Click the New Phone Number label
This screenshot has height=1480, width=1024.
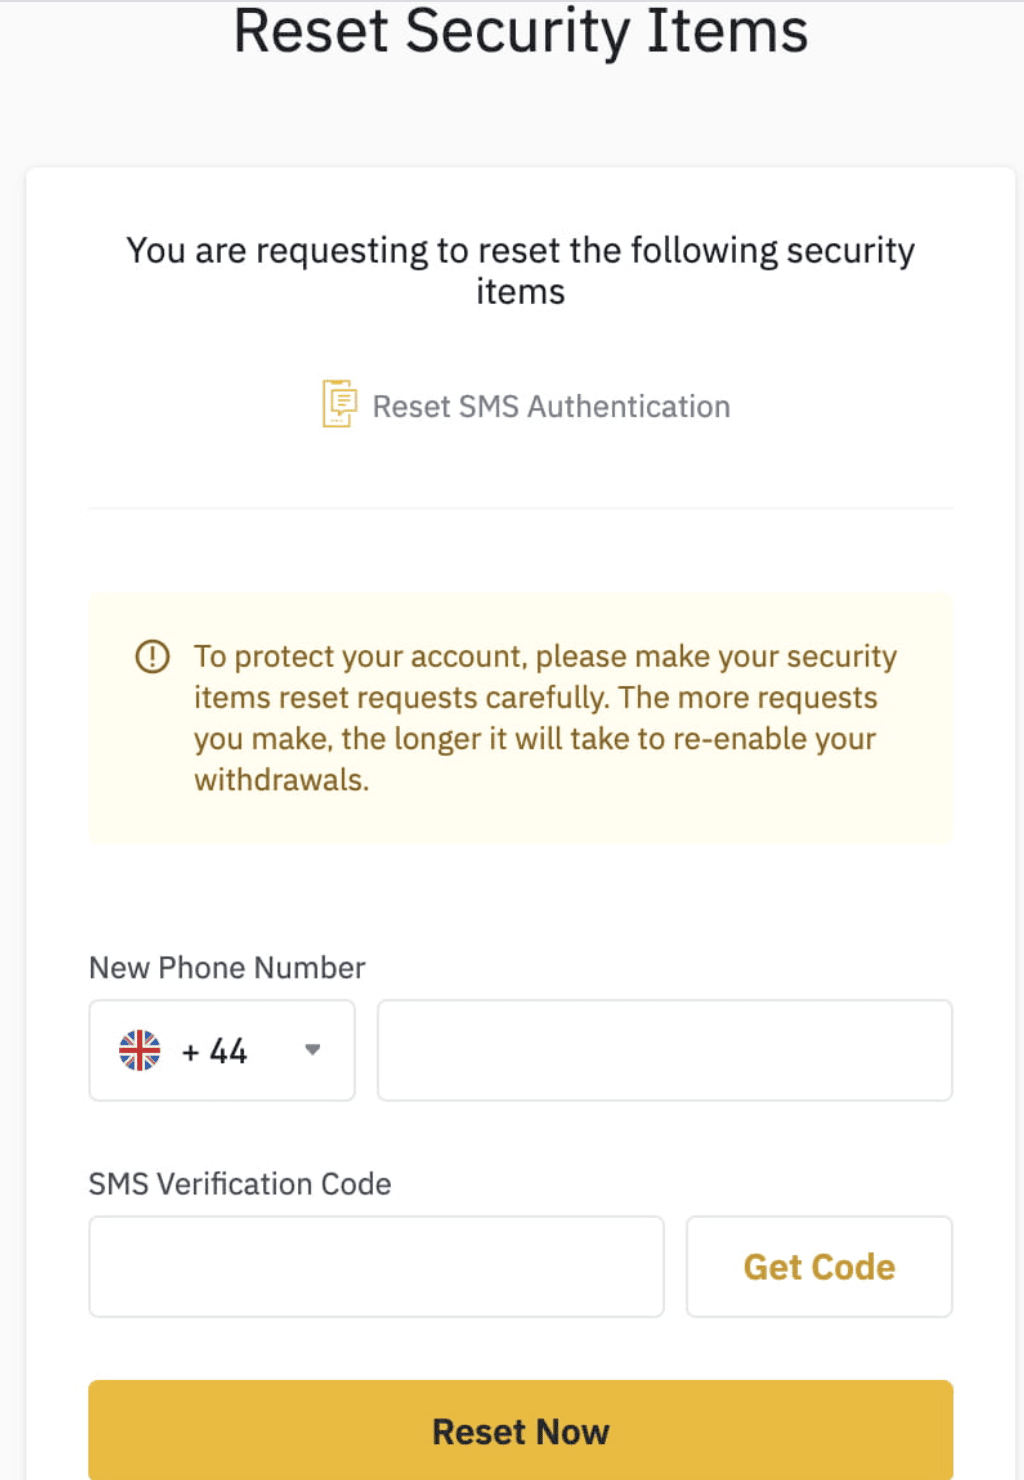pos(227,967)
